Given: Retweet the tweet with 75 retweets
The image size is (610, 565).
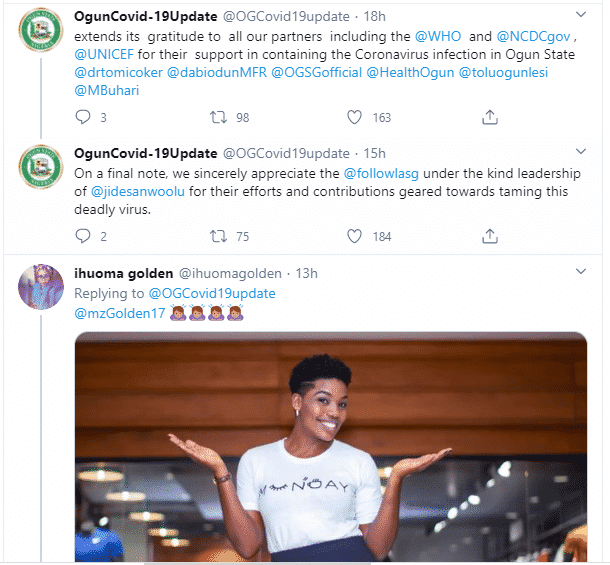Looking at the screenshot, I should 219,237.
